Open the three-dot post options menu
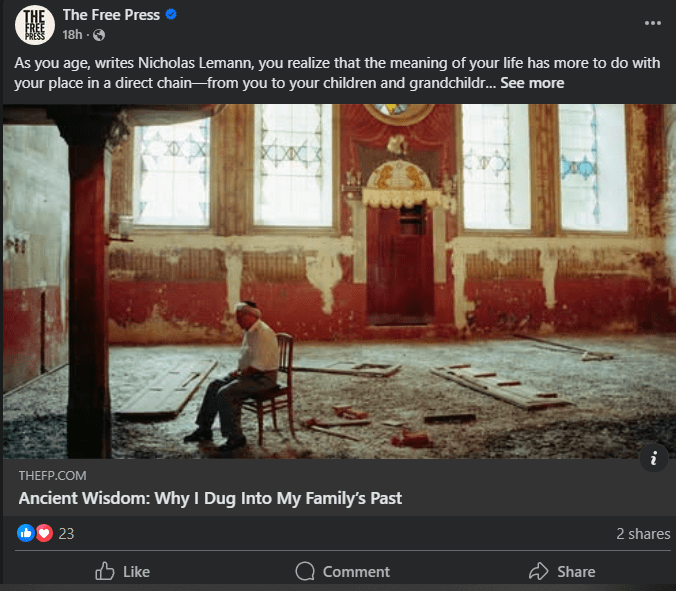 (x=653, y=23)
